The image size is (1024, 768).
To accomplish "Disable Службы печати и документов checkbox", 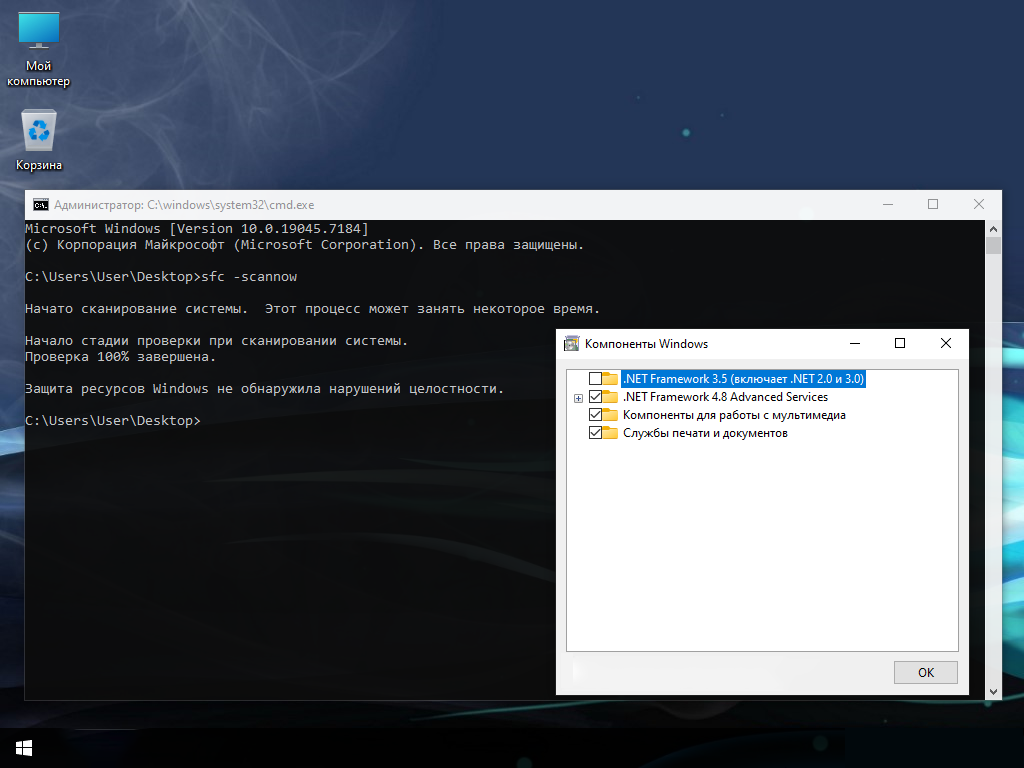I will (595, 433).
